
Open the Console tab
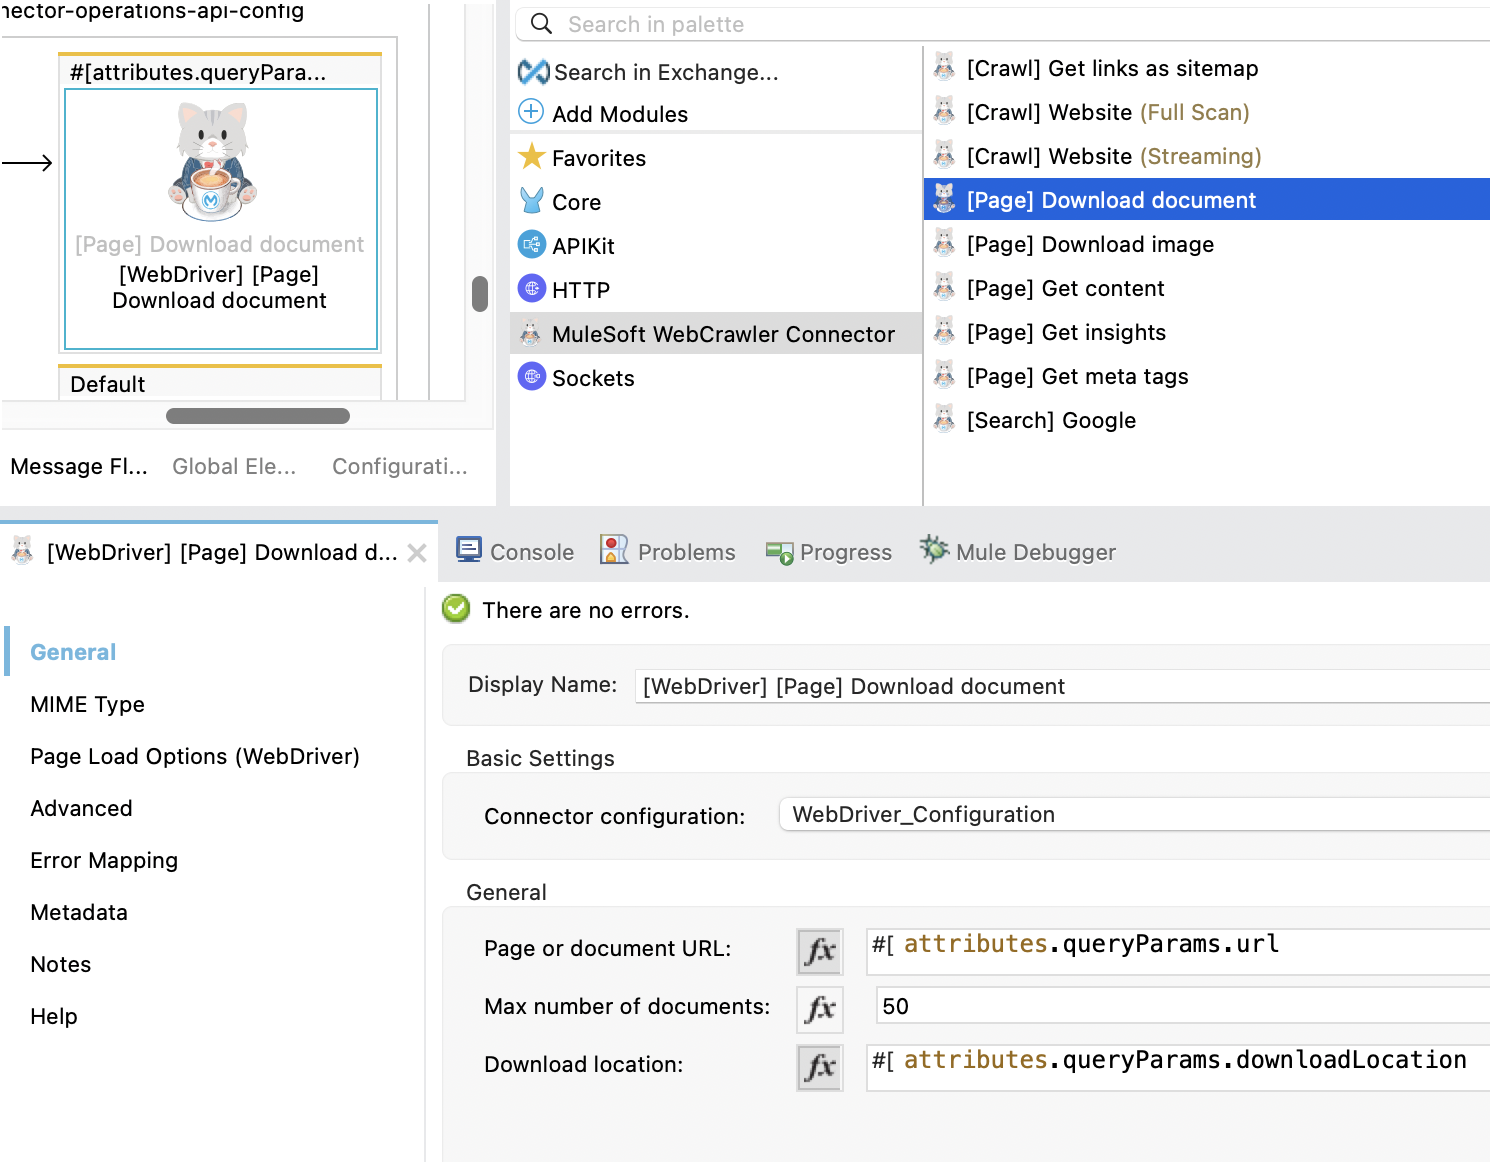click(515, 551)
